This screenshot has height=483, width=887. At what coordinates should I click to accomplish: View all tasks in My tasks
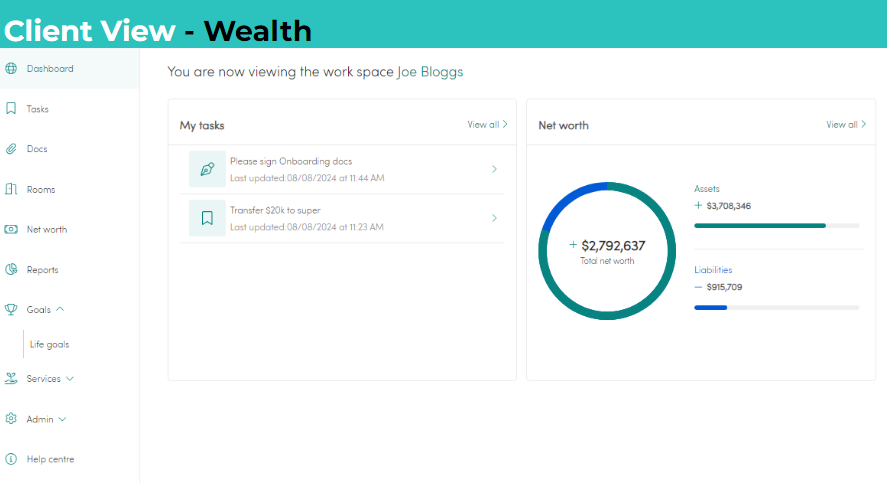(x=487, y=125)
